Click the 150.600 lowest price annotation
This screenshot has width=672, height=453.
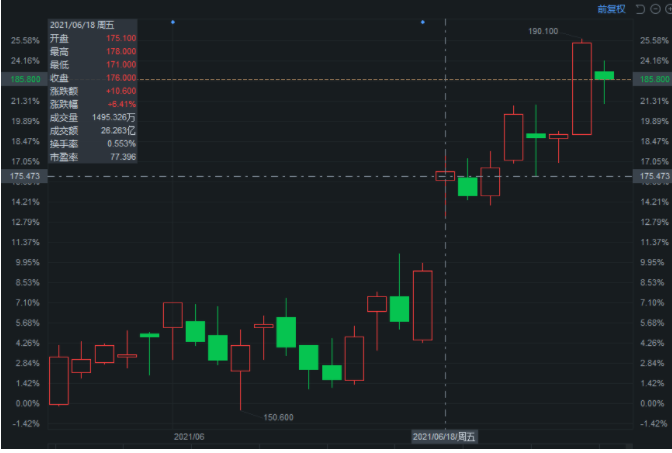(x=277, y=416)
